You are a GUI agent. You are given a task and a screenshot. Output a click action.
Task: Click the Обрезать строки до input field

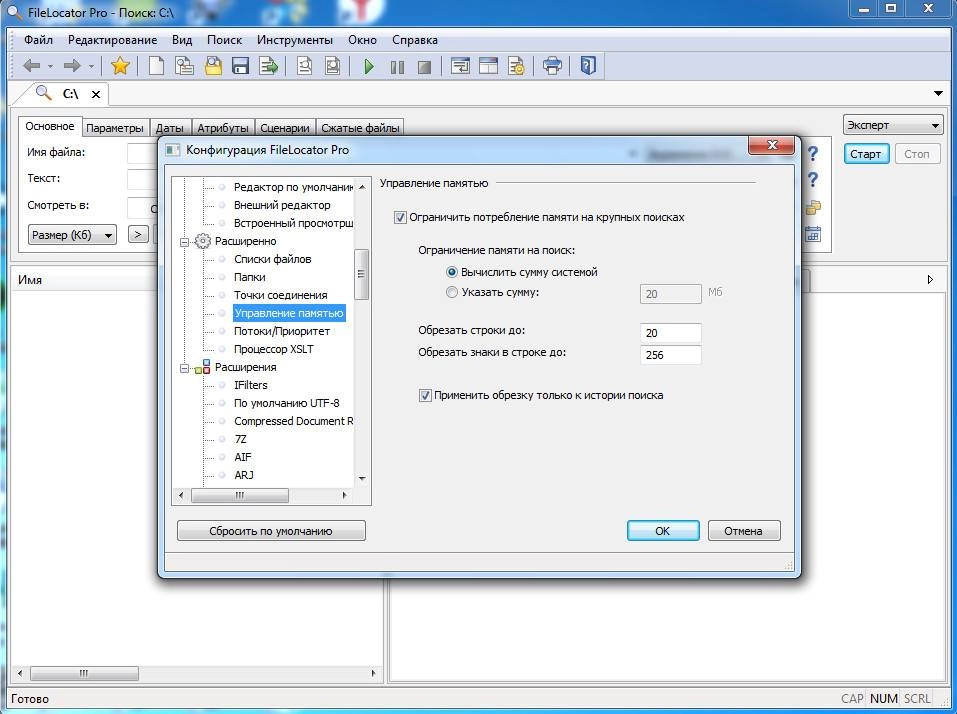point(671,333)
